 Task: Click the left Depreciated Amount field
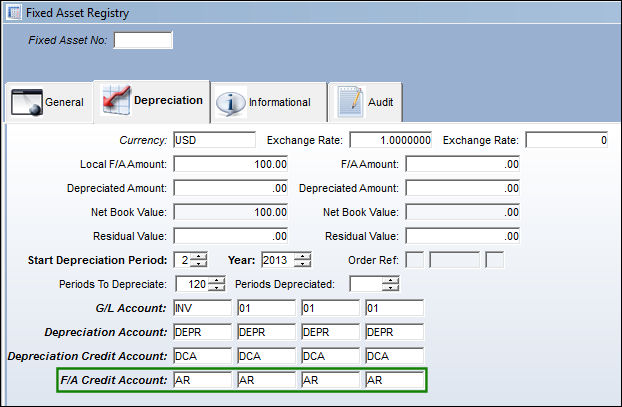[230, 188]
